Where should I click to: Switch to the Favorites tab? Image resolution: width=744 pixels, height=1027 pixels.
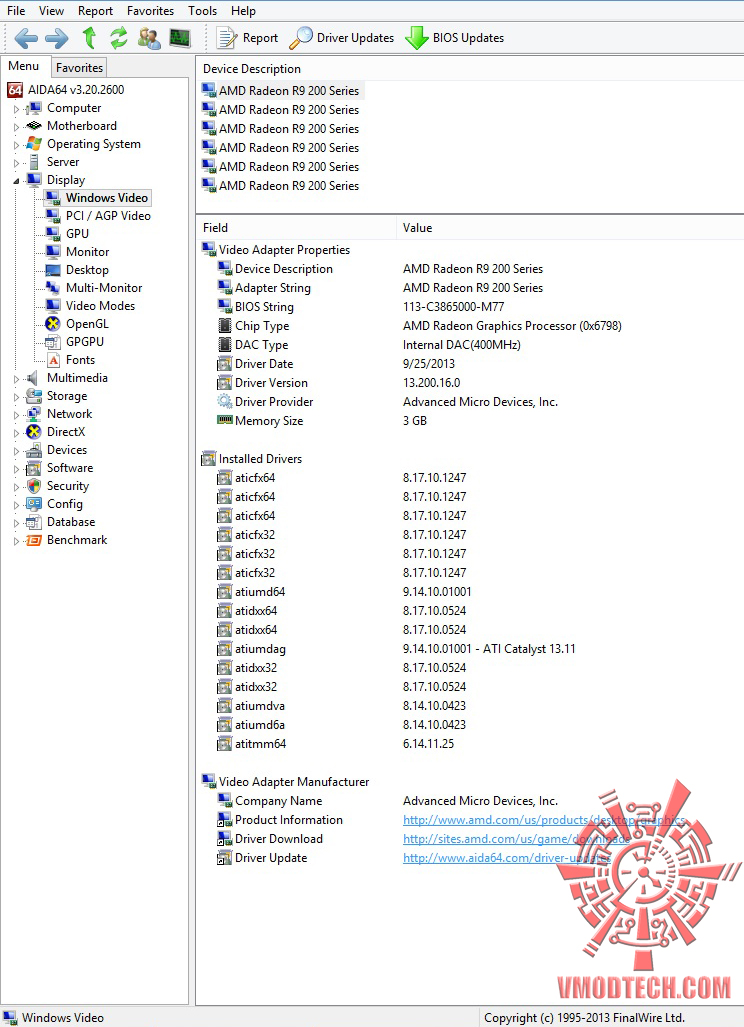79,67
